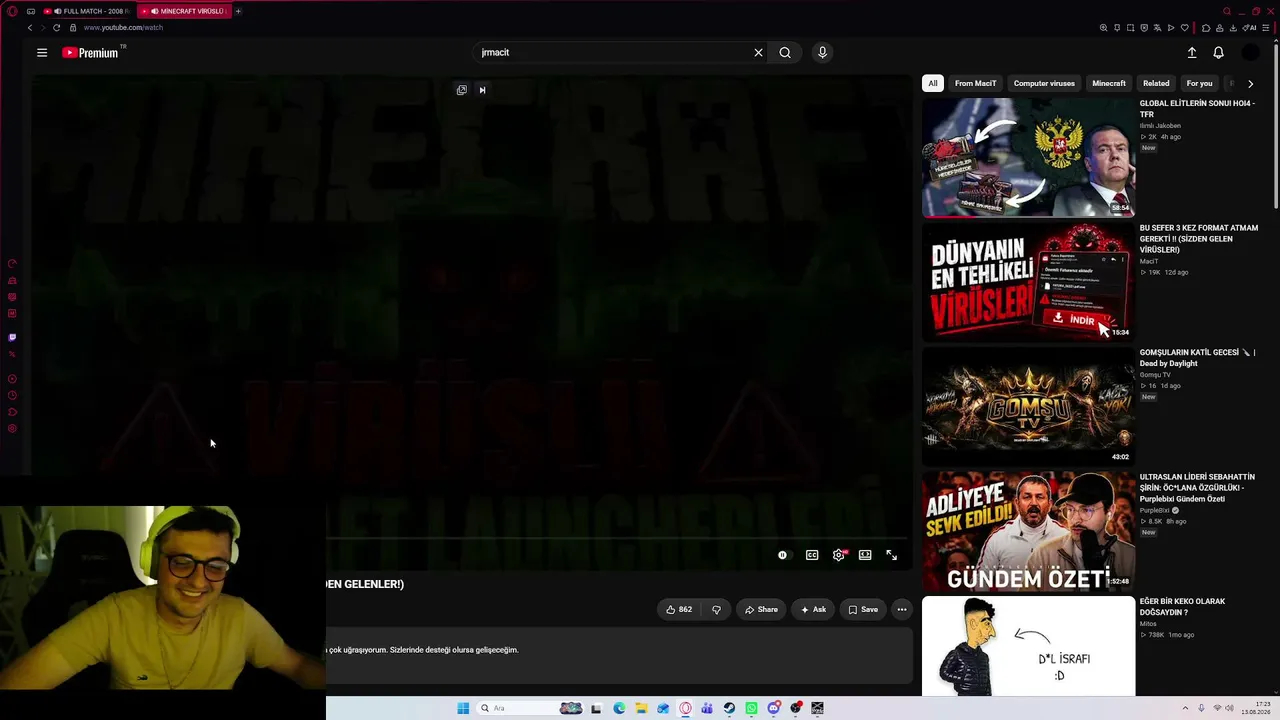This screenshot has width=1280, height=720.
Task: Run the YouTube search magnifier button
Action: 785,53
